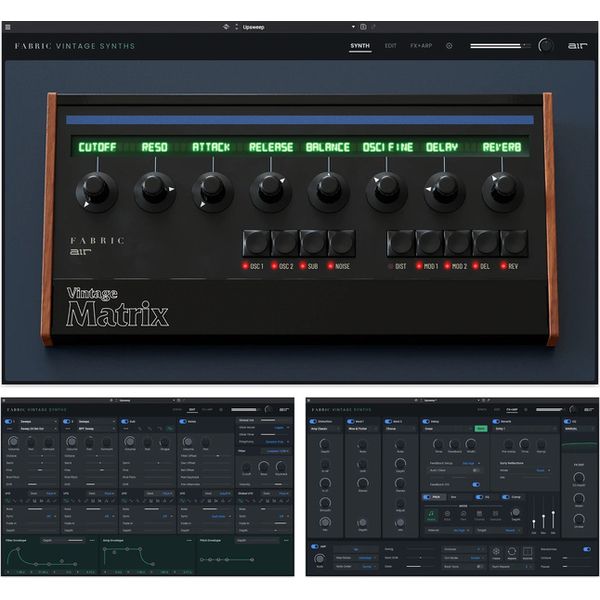600x600 pixels.
Task: Open the Distortion type dropdown in FX+ARP window
Action: pyautogui.click(x=324, y=429)
